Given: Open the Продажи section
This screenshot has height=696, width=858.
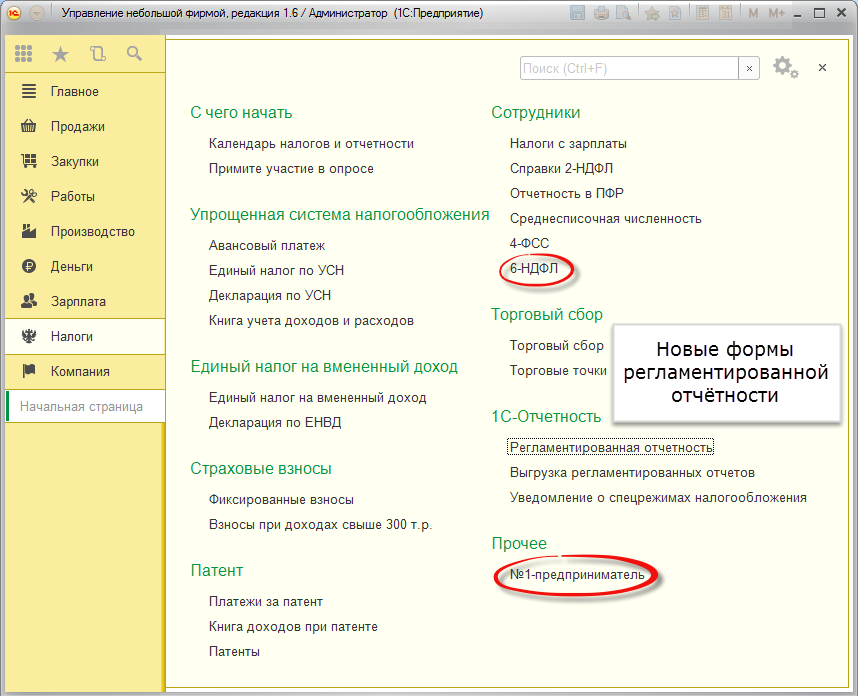Looking at the screenshot, I should coord(85,126).
